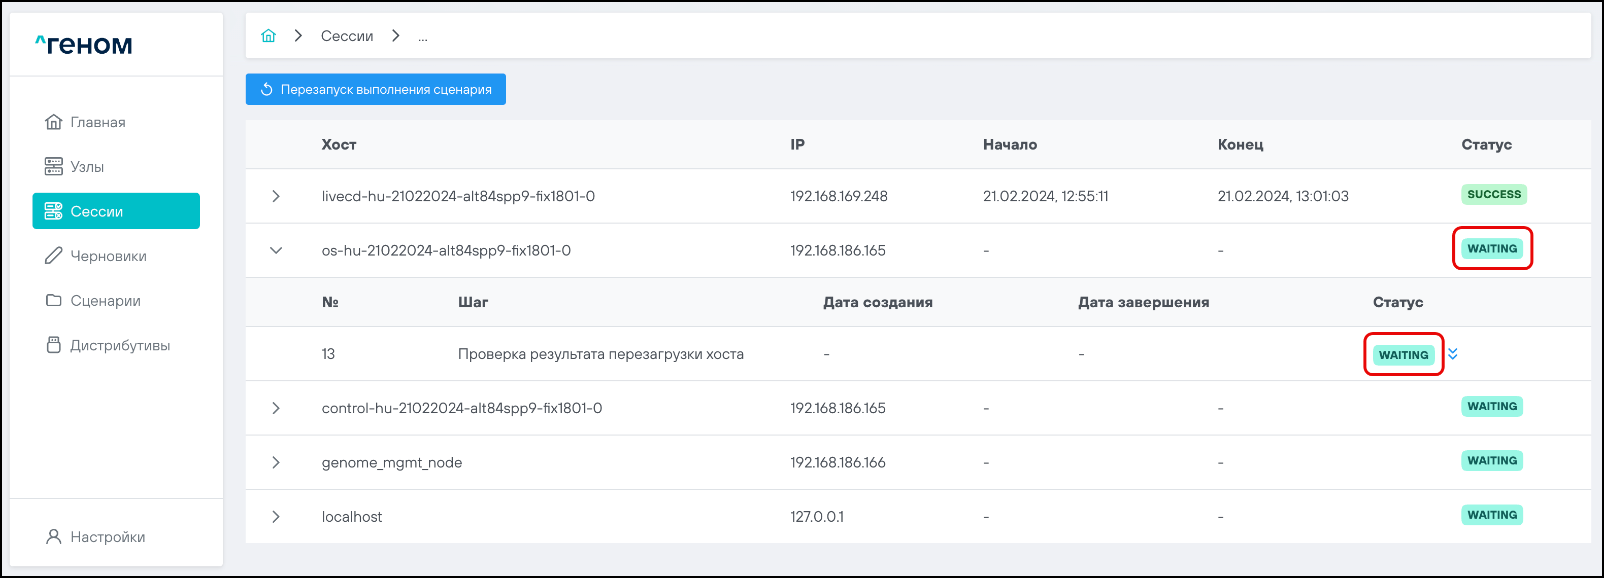
Task: Open Дистрибутивы in the sidebar menu
Action: 120,345
